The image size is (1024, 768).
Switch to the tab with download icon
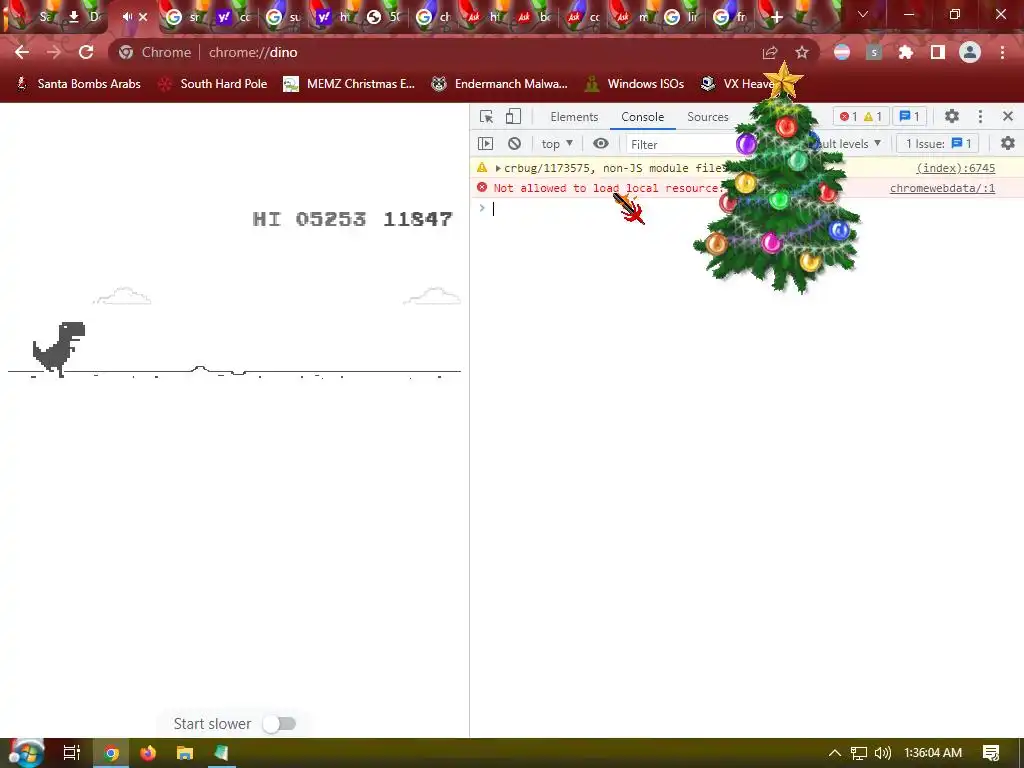84,18
